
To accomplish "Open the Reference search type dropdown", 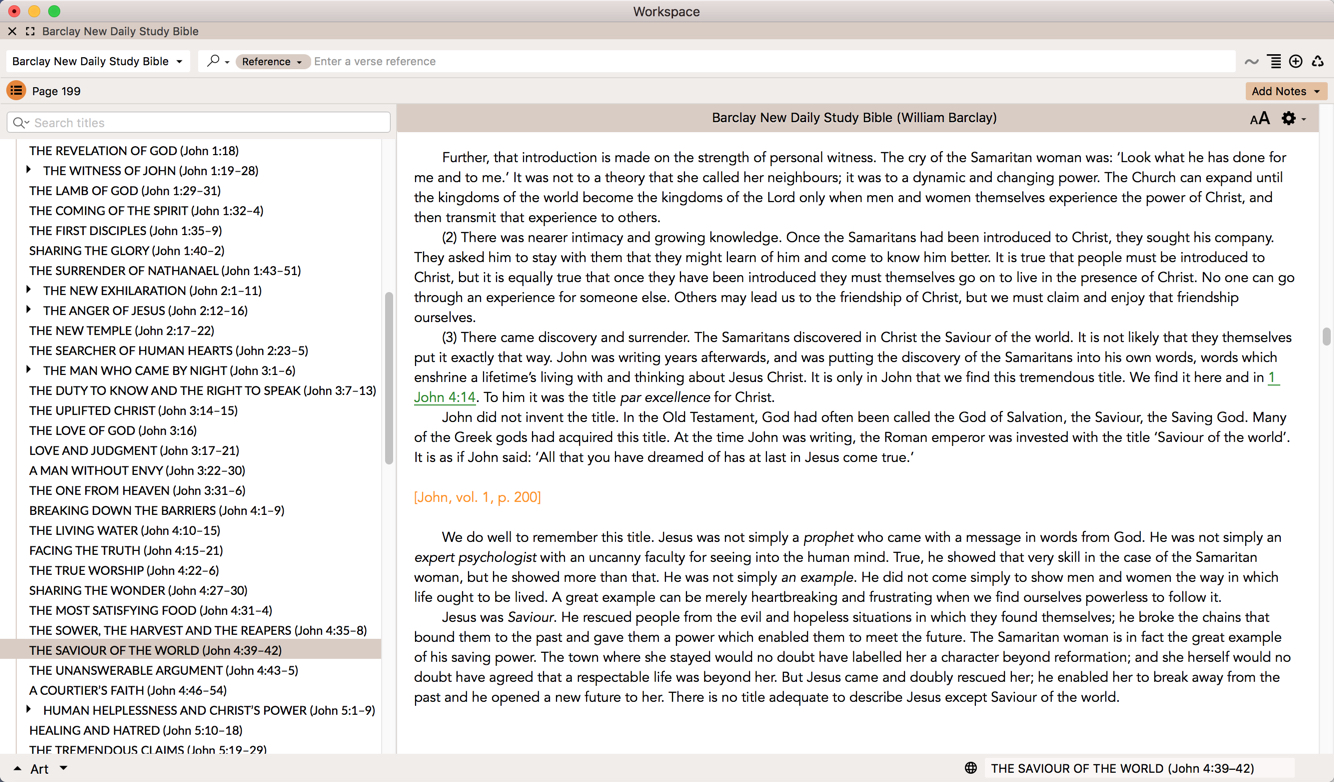I will (x=272, y=62).
